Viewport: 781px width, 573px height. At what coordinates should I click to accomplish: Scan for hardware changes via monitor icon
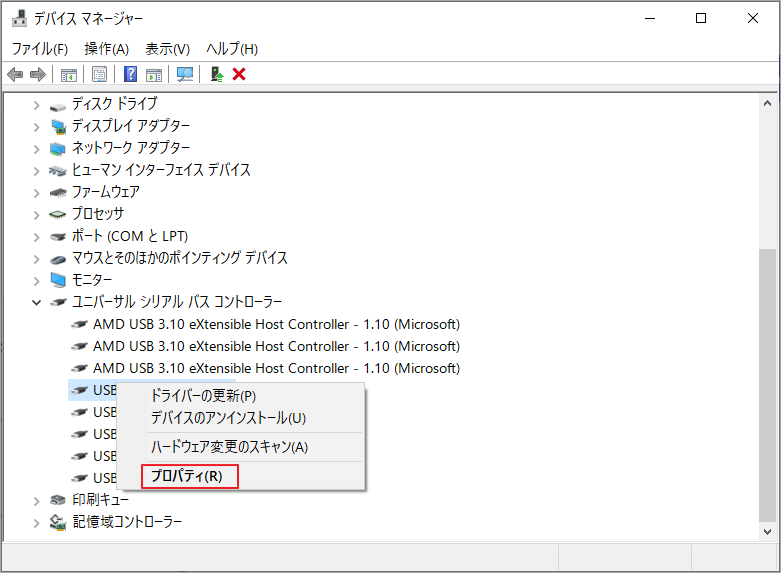pyautogui.click(x=185, y=75)
